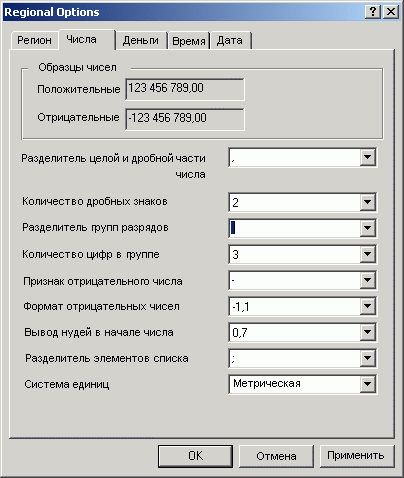Expand Система единиц Метрическая dropdown
404x478 pixels.
point(367,384)
